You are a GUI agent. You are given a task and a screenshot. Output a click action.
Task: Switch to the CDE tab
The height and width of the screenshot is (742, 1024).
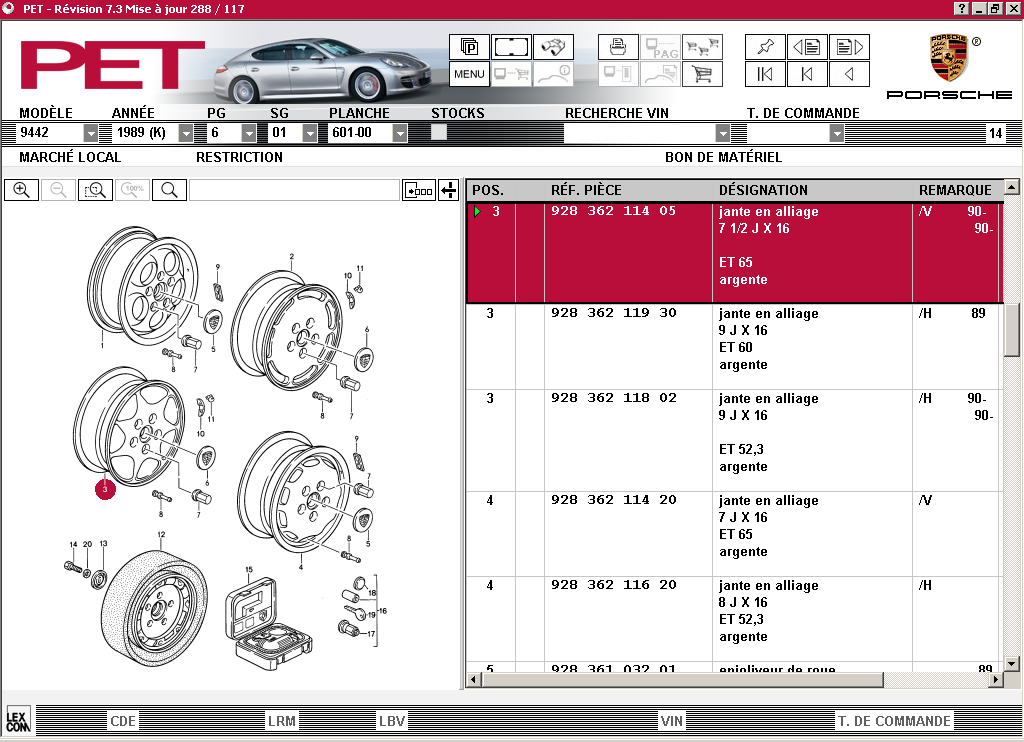click(123, 721)
